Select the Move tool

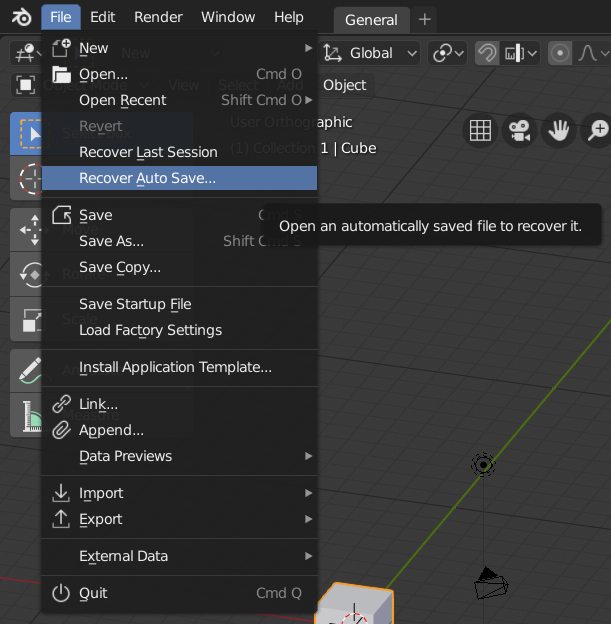(27, 230)
